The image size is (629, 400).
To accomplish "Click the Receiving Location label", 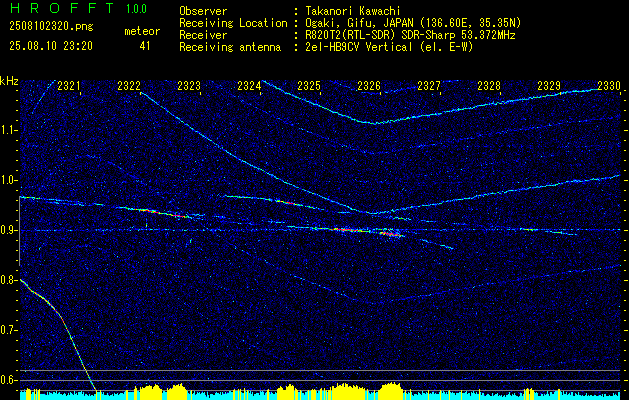I will coord(233,23).
